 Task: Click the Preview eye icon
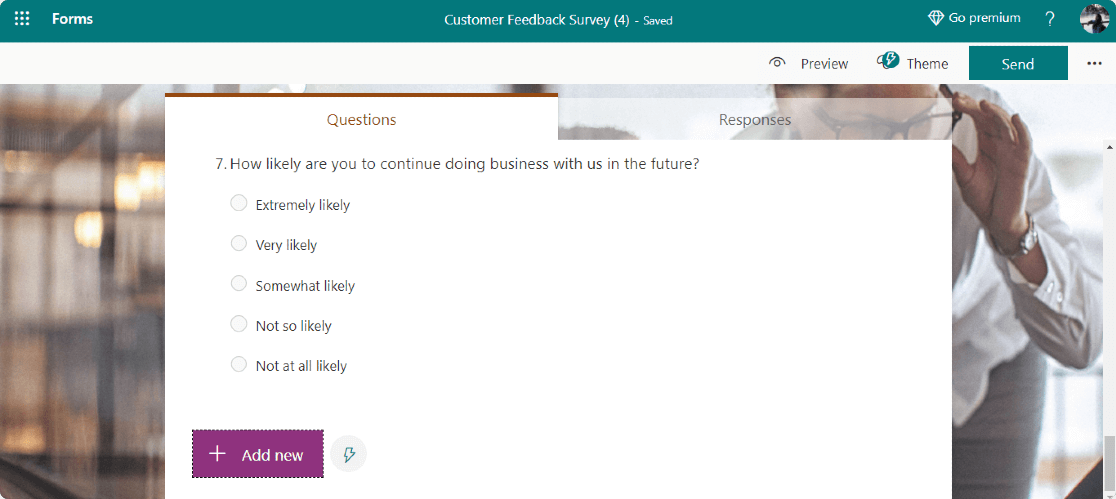point(777,63)
